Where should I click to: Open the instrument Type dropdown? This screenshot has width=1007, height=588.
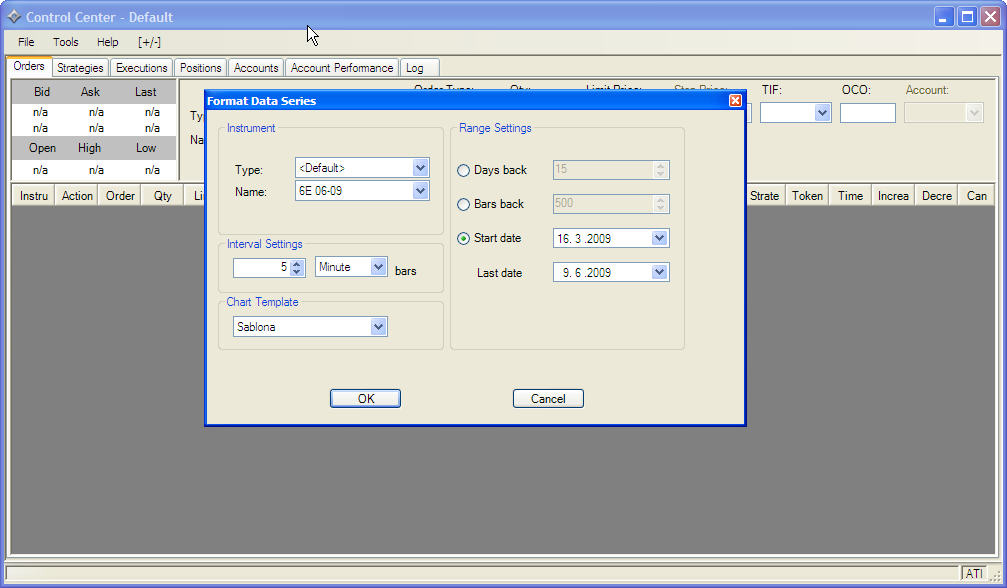point(420,168)
